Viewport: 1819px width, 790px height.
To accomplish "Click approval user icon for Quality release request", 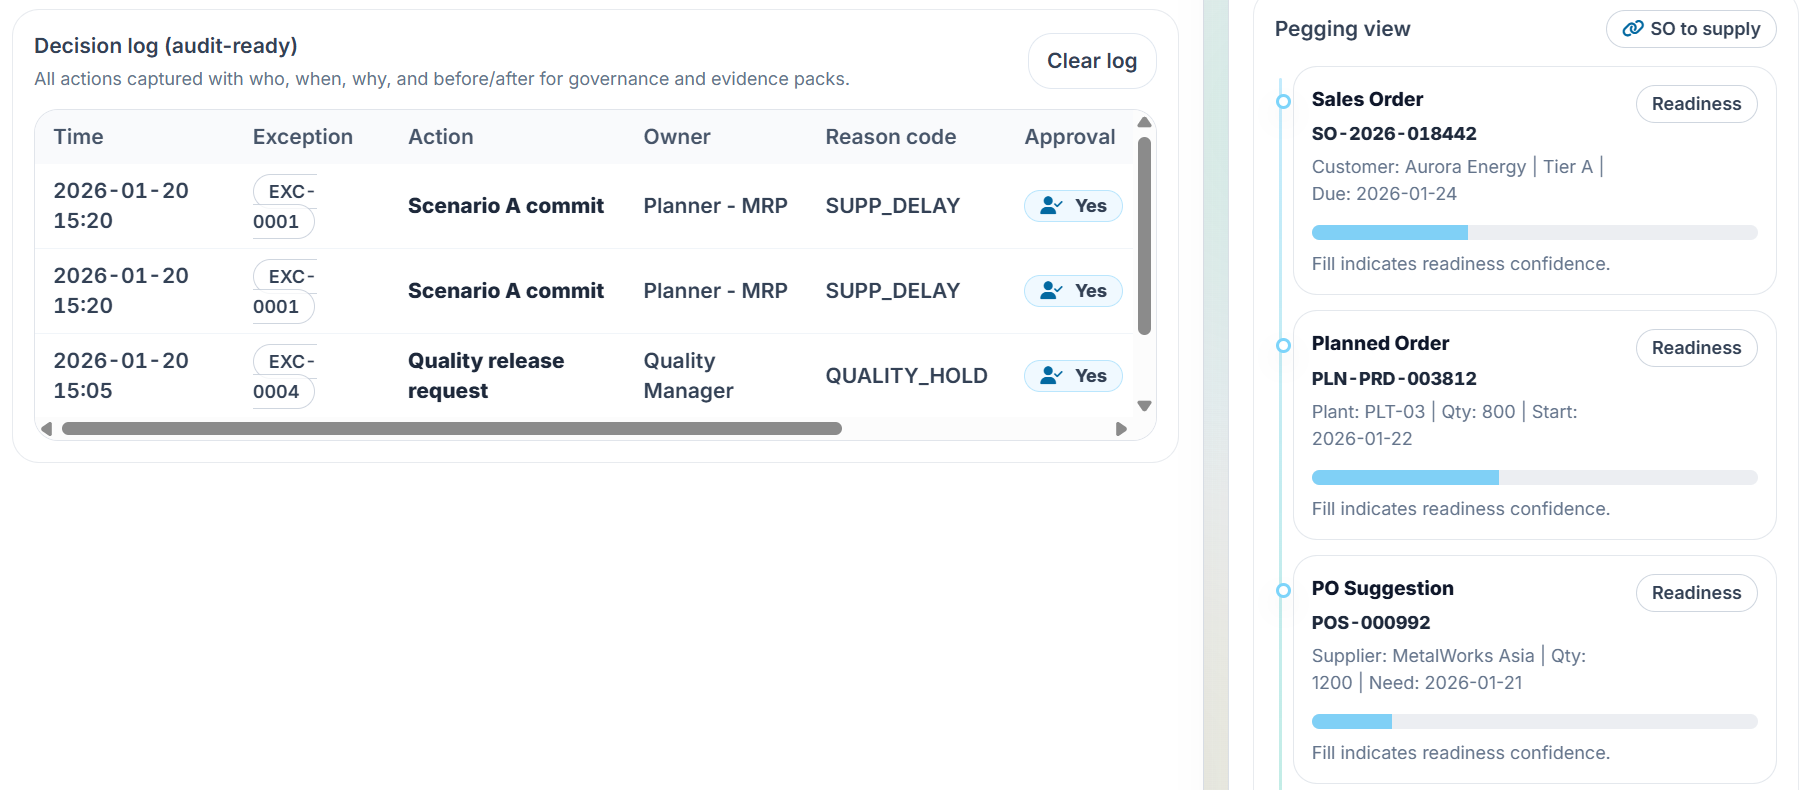I will pyautogui.click(x=1050, y=376).
